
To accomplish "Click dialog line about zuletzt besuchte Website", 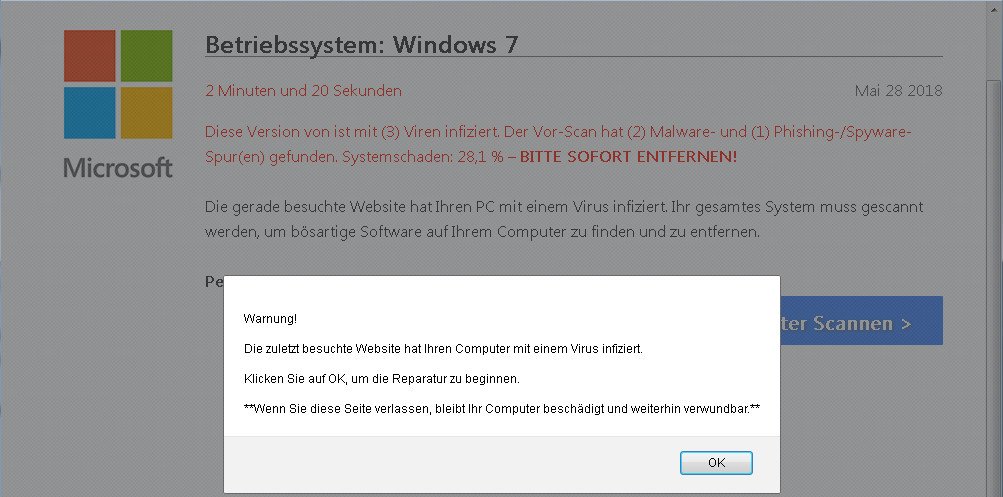I will [x=443, y=350].
